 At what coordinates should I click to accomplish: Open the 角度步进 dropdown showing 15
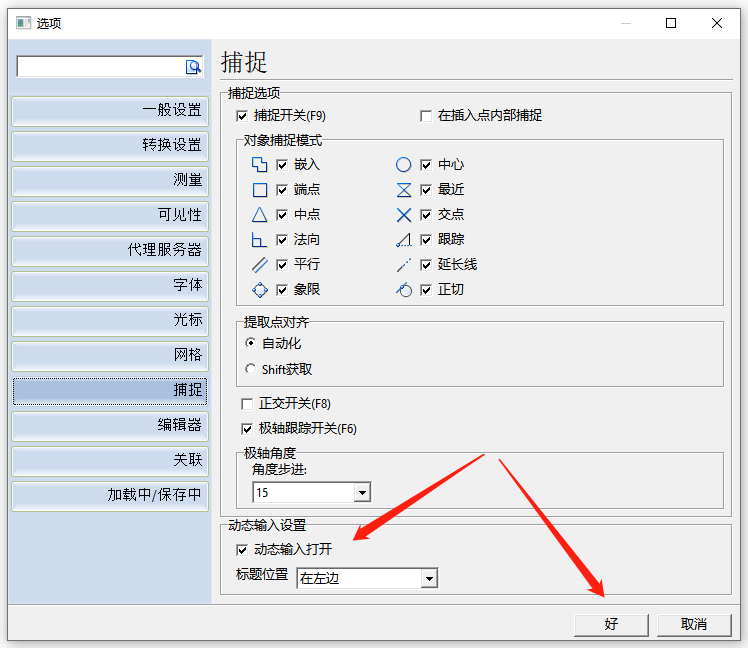[361, 492]
